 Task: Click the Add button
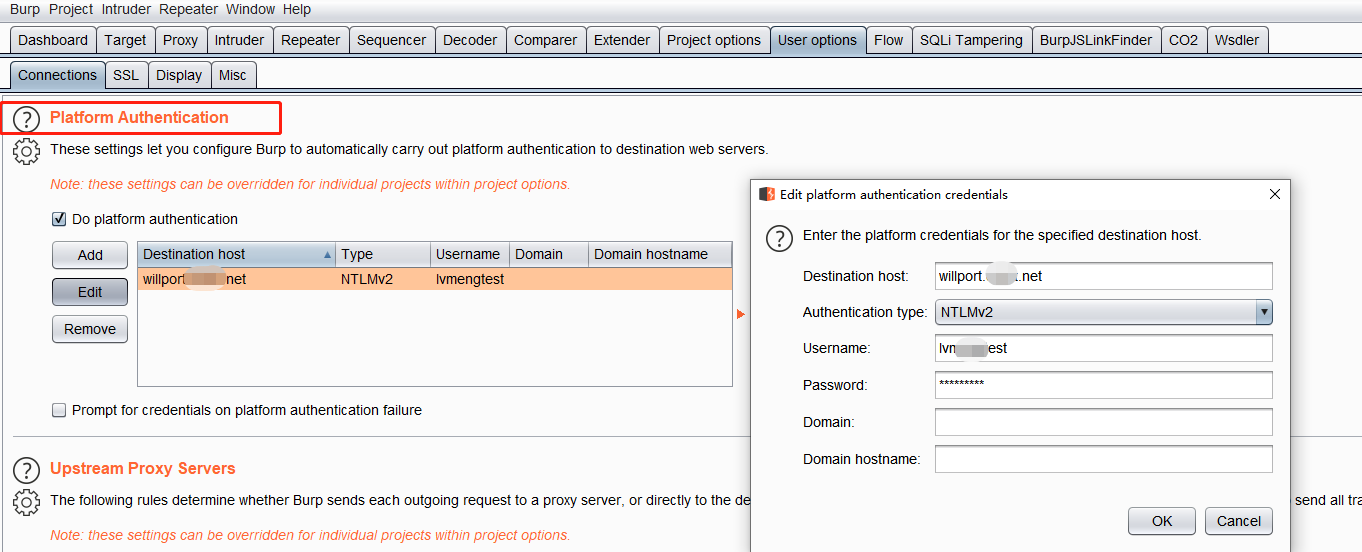coord(90,255)
